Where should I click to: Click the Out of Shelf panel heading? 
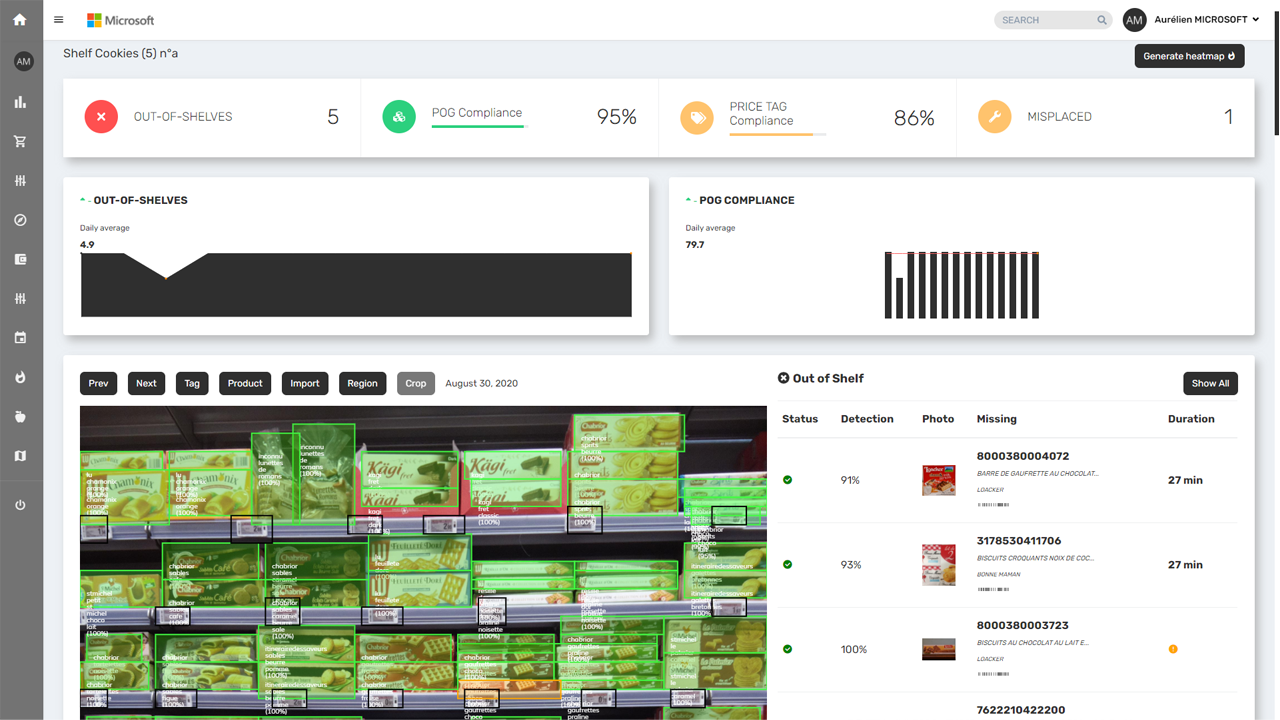tap(821, 378)
